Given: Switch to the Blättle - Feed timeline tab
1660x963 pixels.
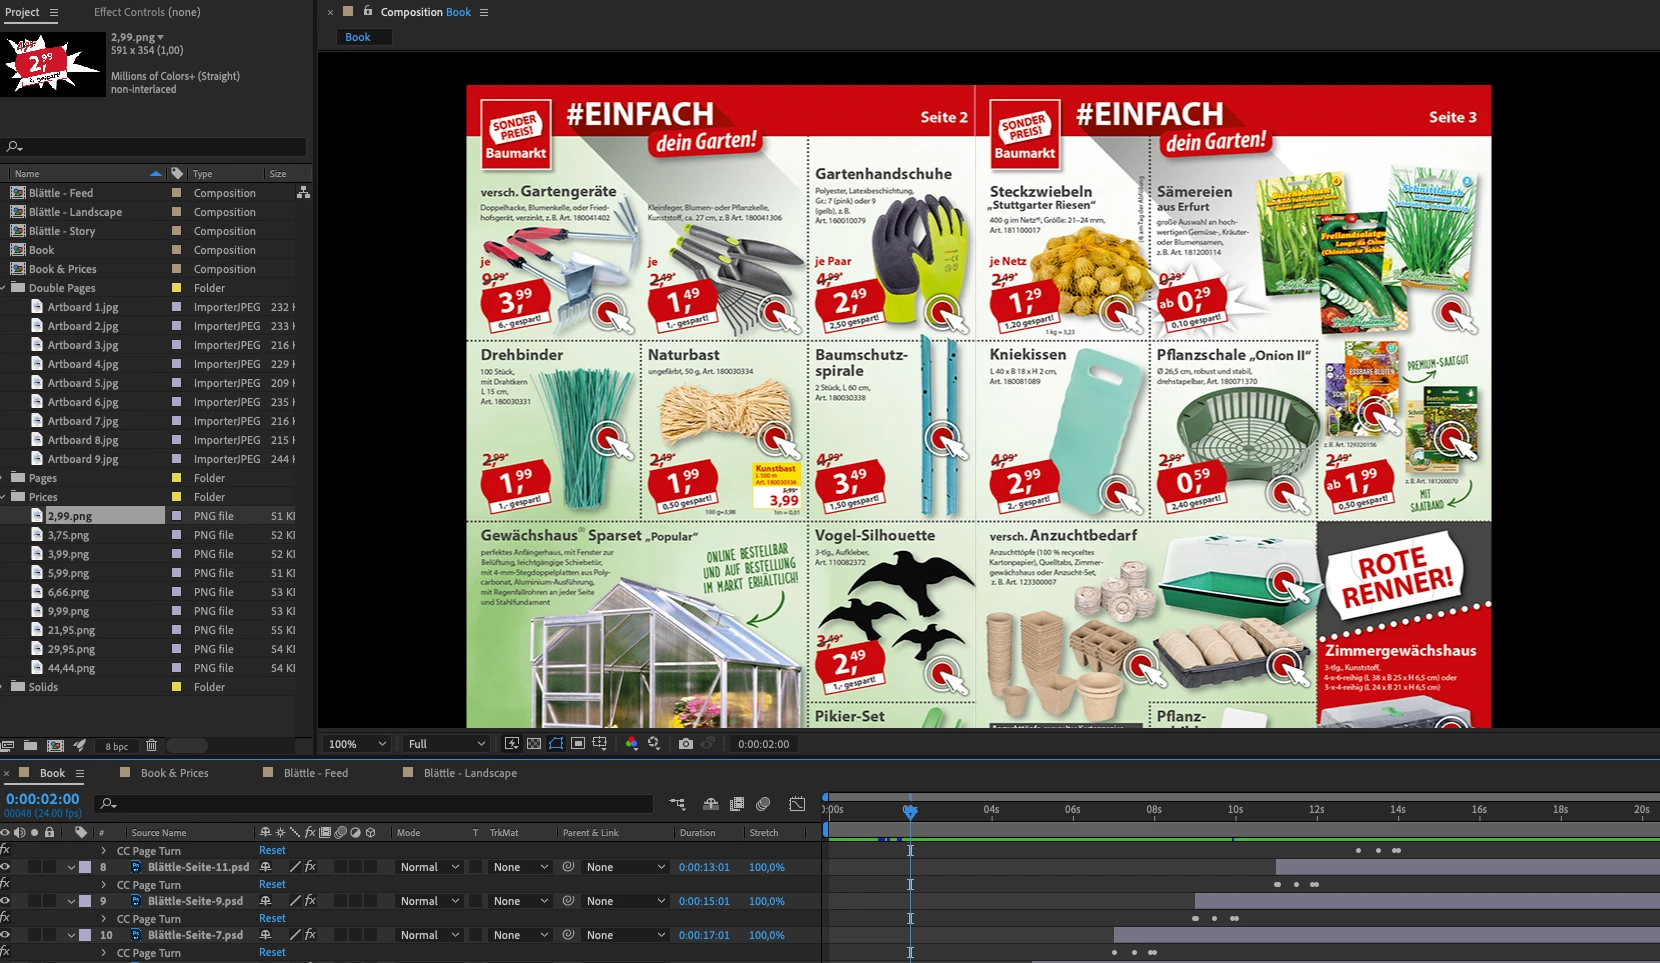Looking at the screenshot, I should 316,773.
